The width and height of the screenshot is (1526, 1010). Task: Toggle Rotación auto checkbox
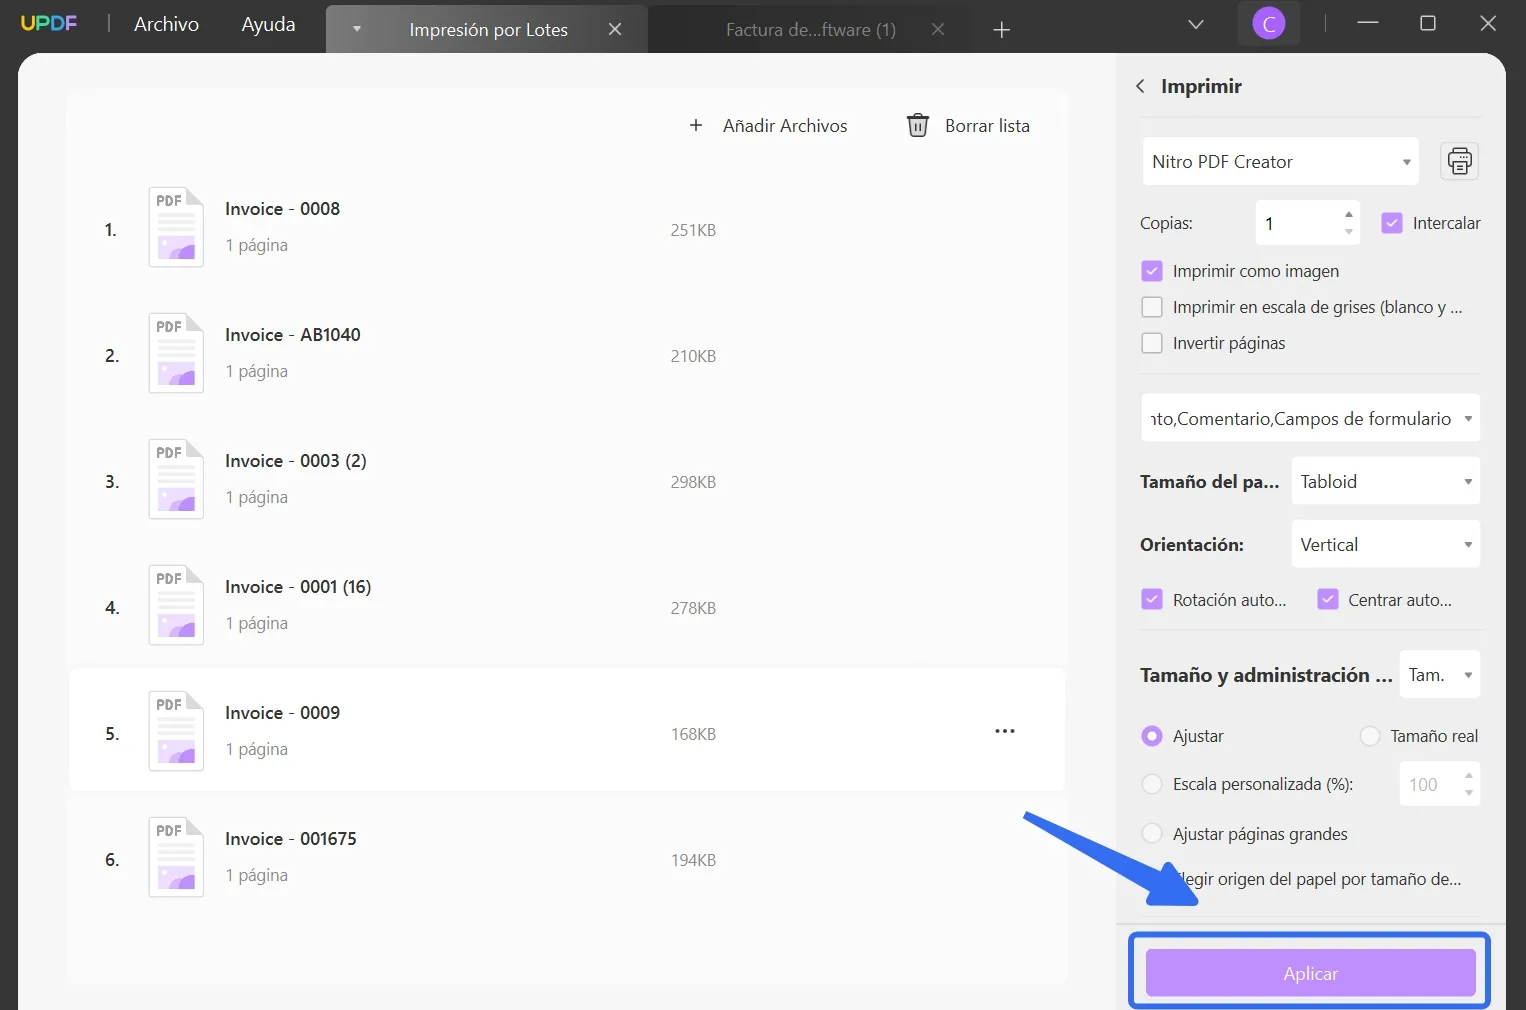tap(1152, 599)
